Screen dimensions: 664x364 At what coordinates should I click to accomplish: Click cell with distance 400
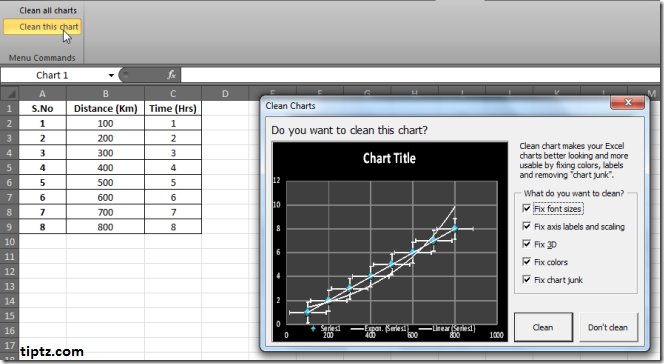click(x=105, y=168)
